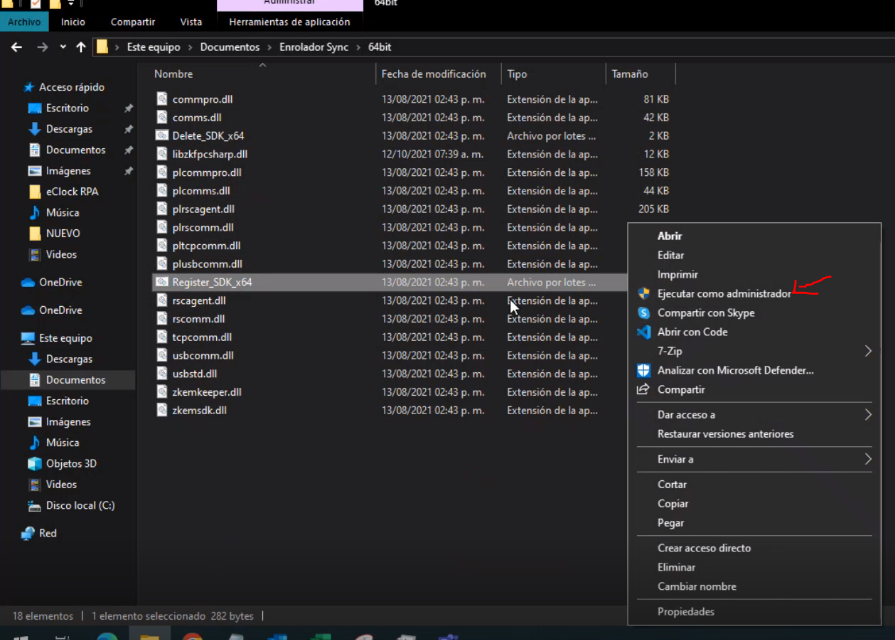This screenshot has height=640, width=895.
Task: Expand the Enviar a submenu arrow
Action: (x=868, y=459)
